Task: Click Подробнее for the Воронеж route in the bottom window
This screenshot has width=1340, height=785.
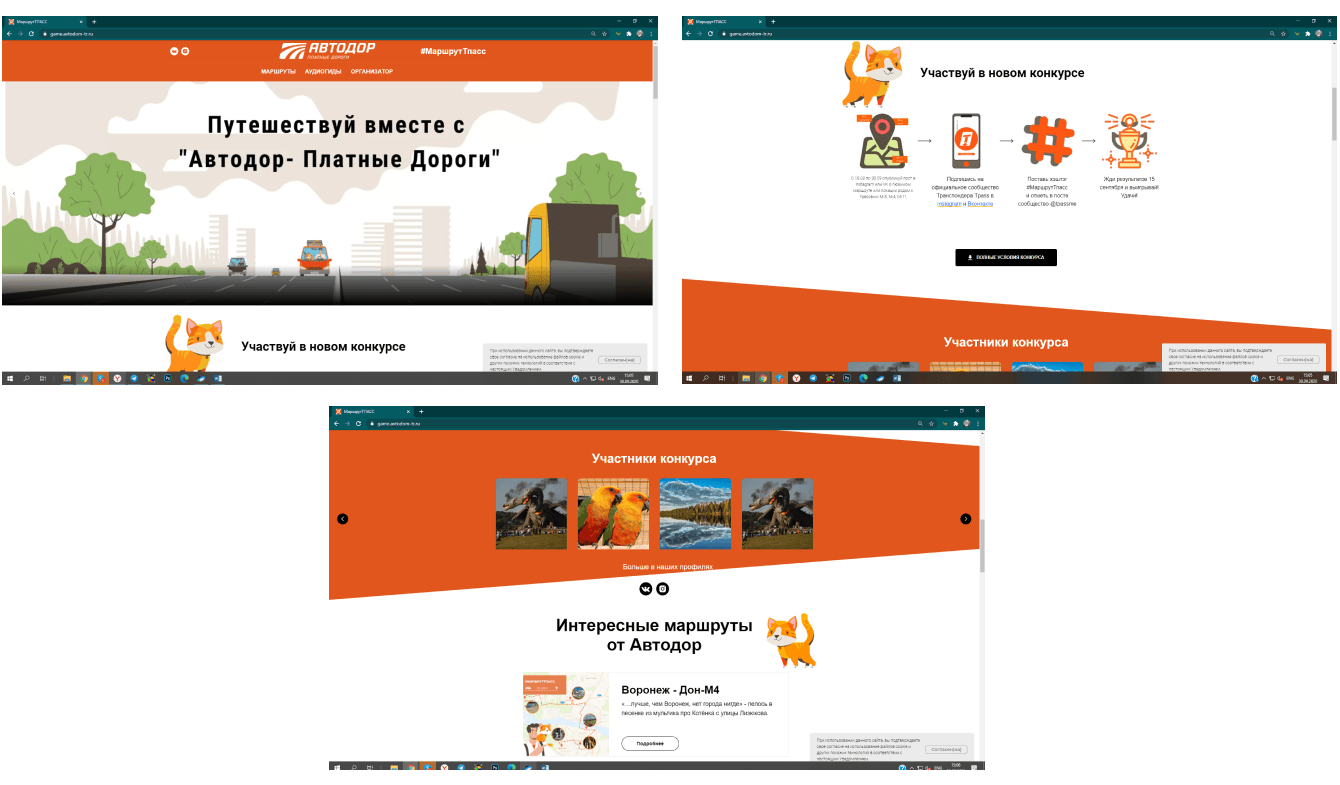Action: (650, 743)
